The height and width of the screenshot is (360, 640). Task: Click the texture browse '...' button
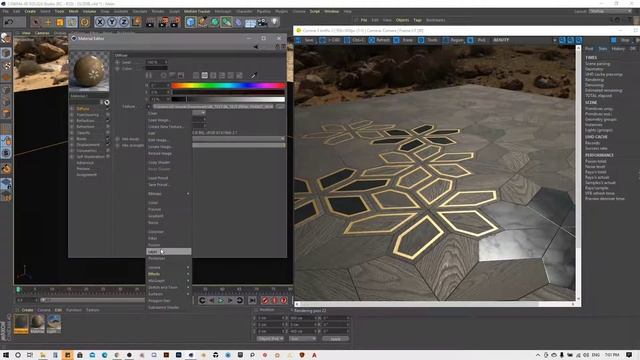pos(280,106)
